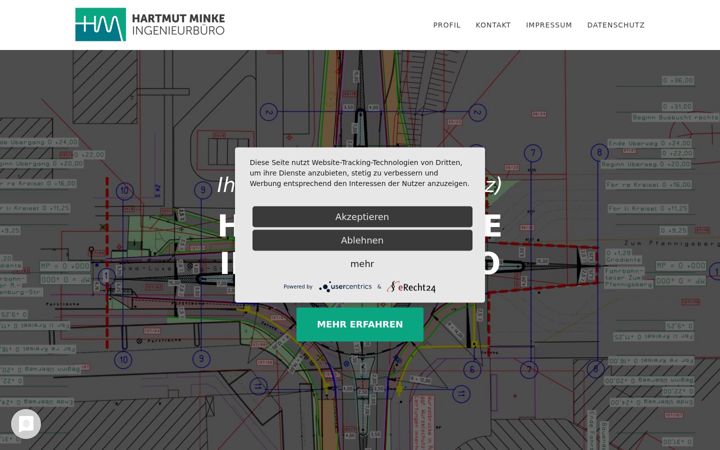Show more options with the mehr link
The width and height of the screenshot is (720, 450).
coord(362,264)
